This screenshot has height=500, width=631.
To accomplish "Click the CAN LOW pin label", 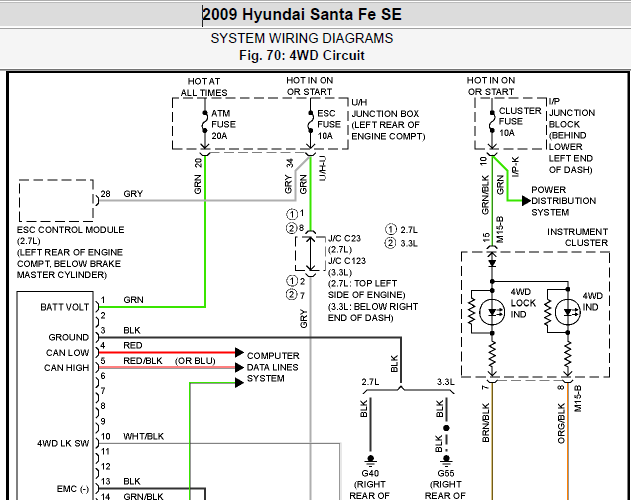I will click(x=67, y=353).
